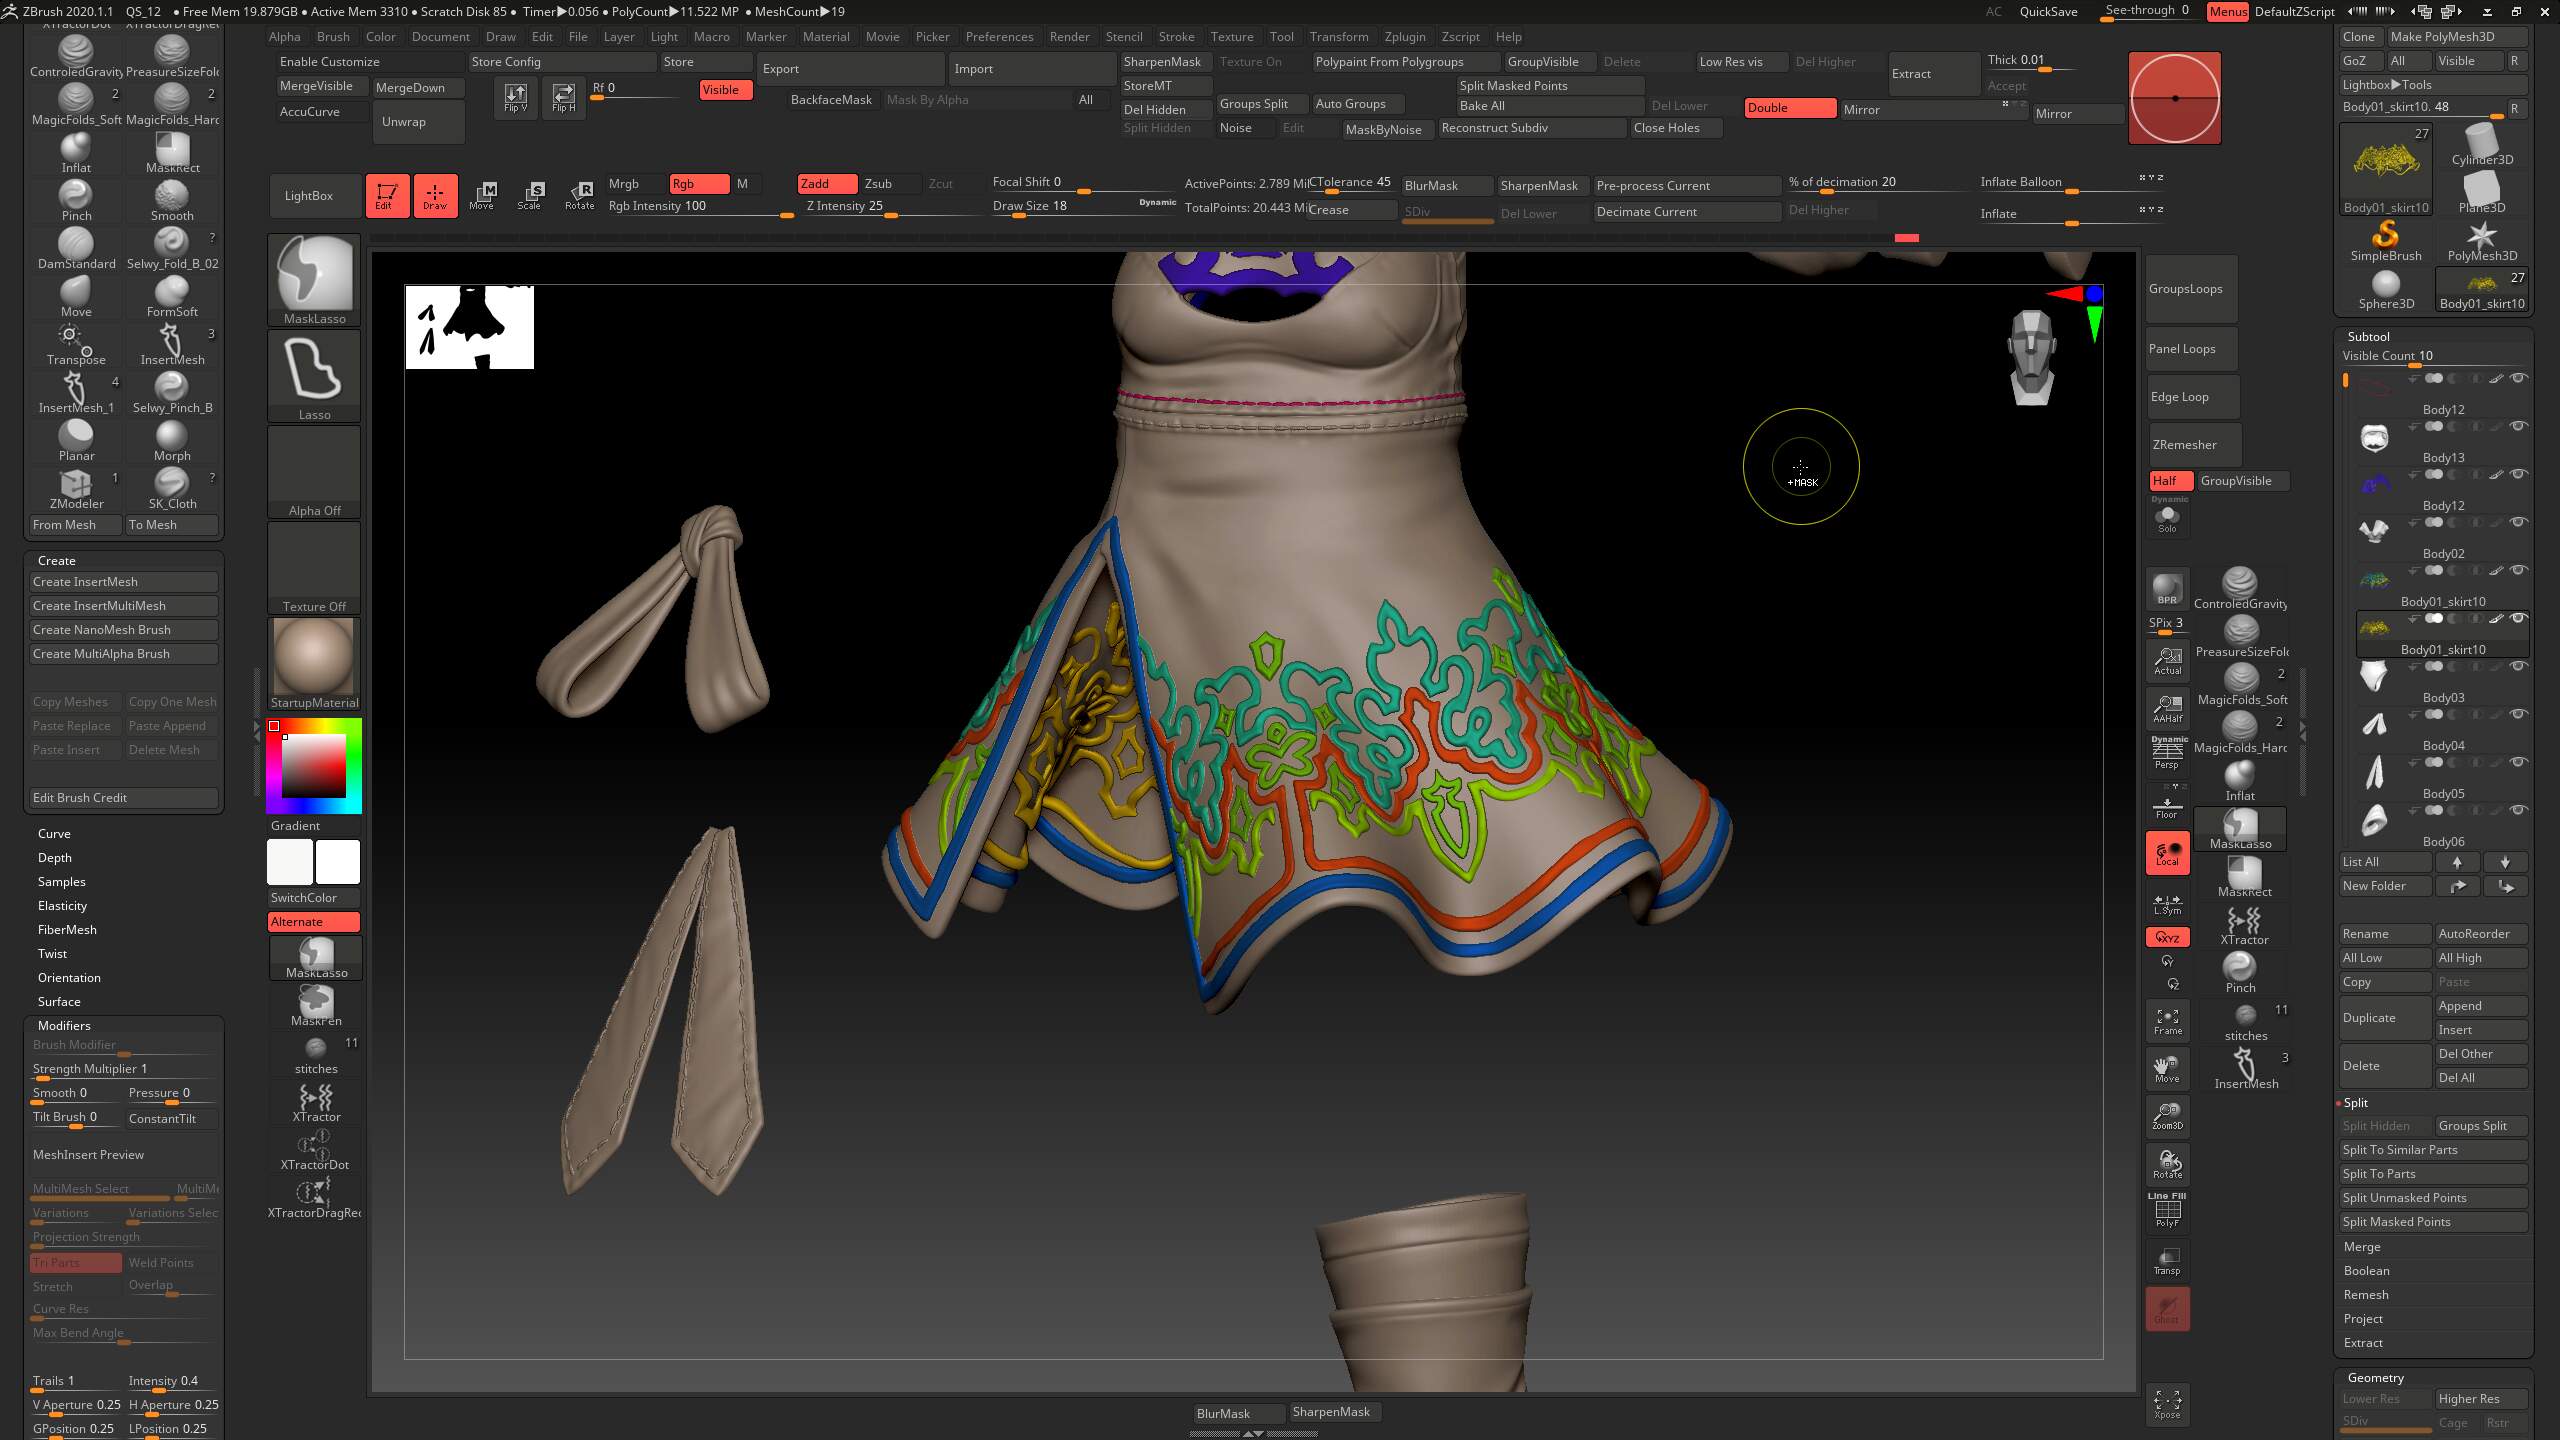Hide Body13 subtool with eye icon
Screen dimensions: 2560x1440
pos(2519,426)
